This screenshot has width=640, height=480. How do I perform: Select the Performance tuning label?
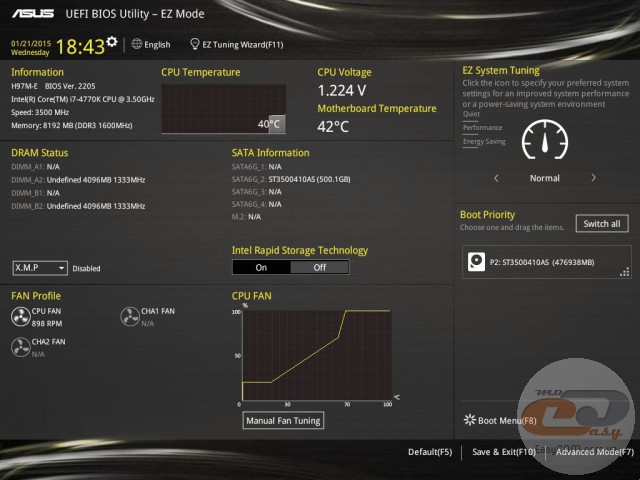[482, 127]
